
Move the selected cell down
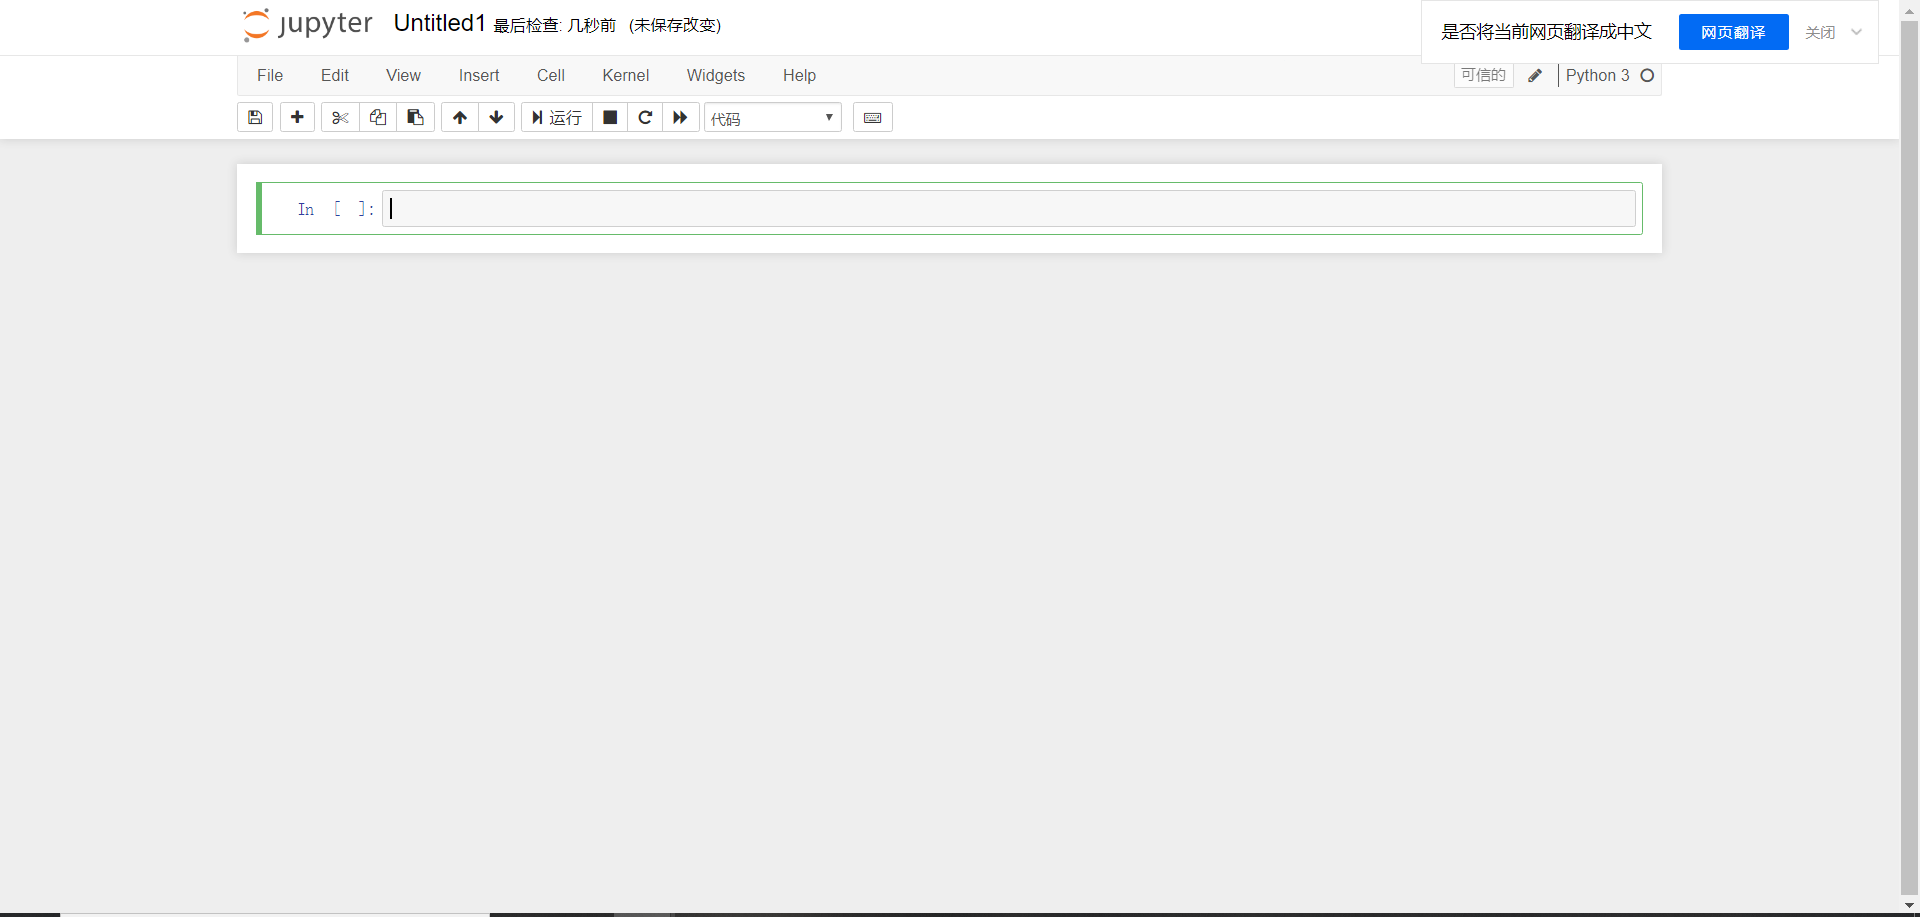[x=496, y=118]
